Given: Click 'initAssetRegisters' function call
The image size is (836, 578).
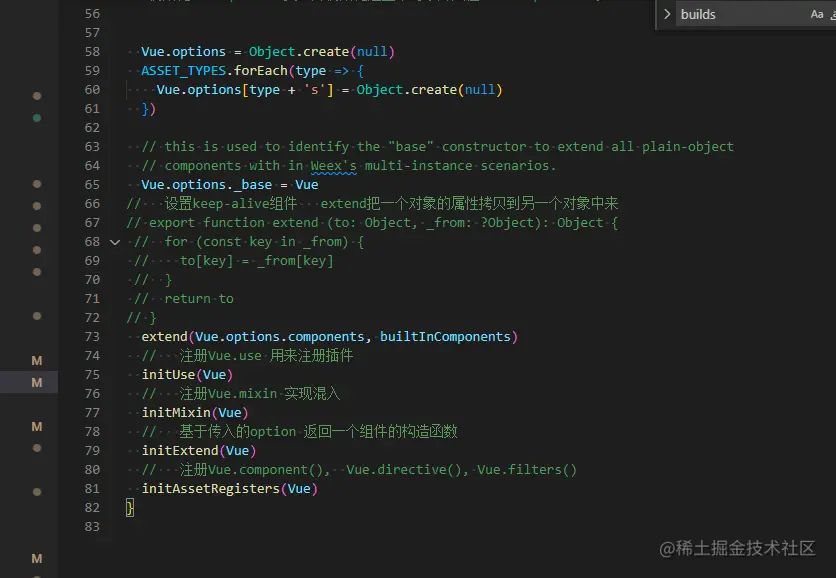Looking at the screenshot, I should (211, 488).
